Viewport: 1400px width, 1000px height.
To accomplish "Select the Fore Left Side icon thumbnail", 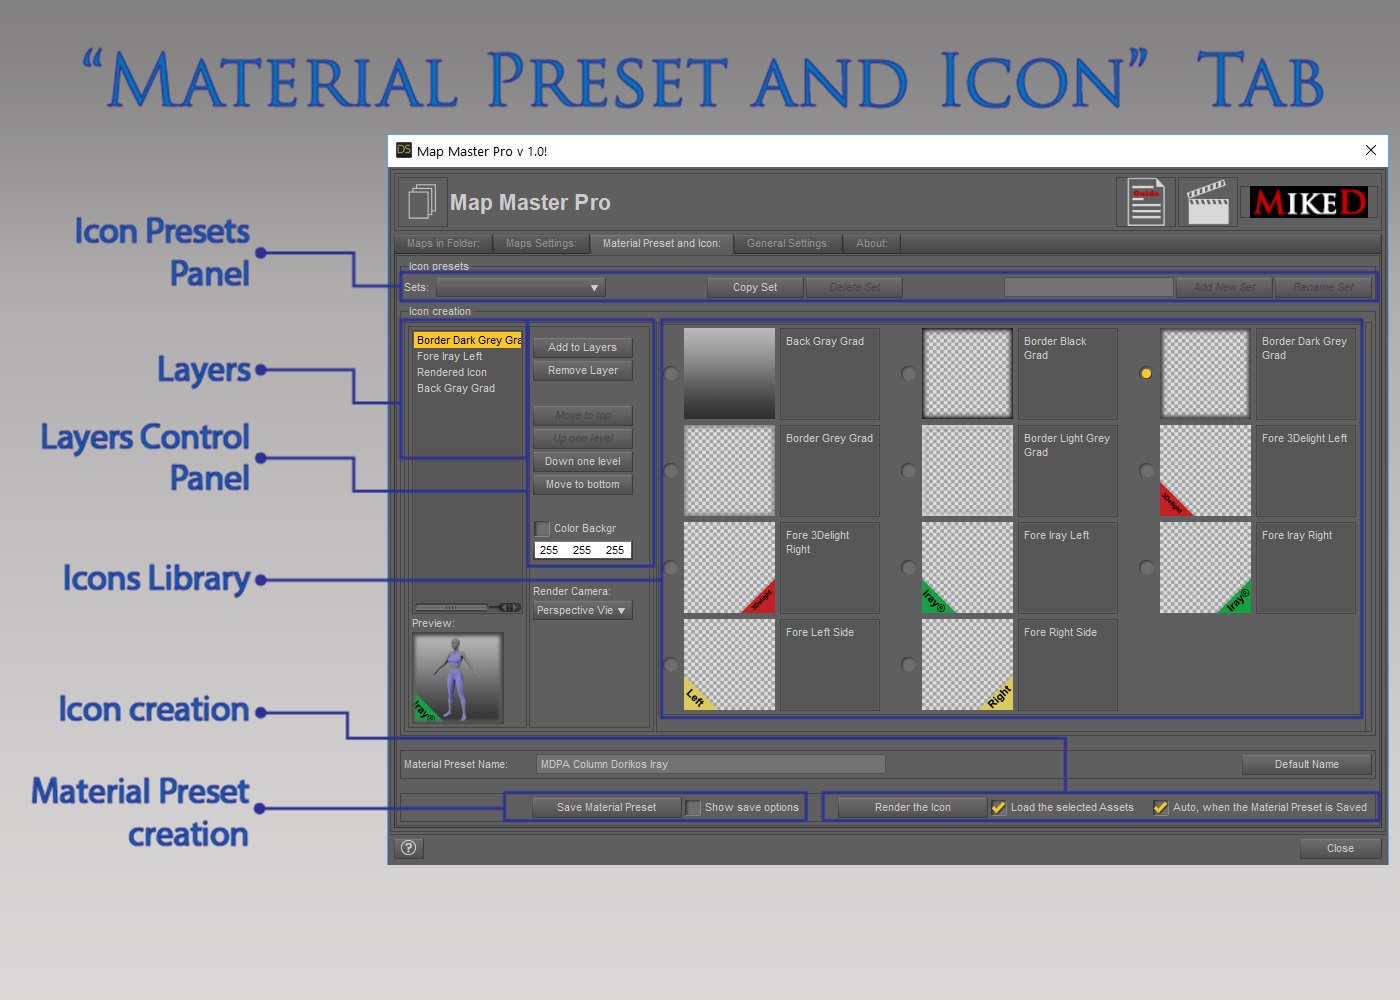I will tap(728, 664).
